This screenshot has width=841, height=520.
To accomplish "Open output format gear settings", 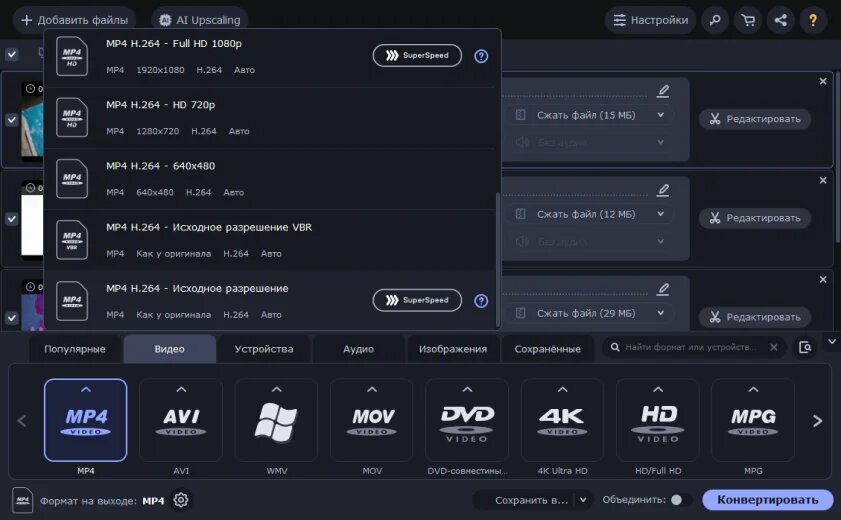I will [181, 500].
